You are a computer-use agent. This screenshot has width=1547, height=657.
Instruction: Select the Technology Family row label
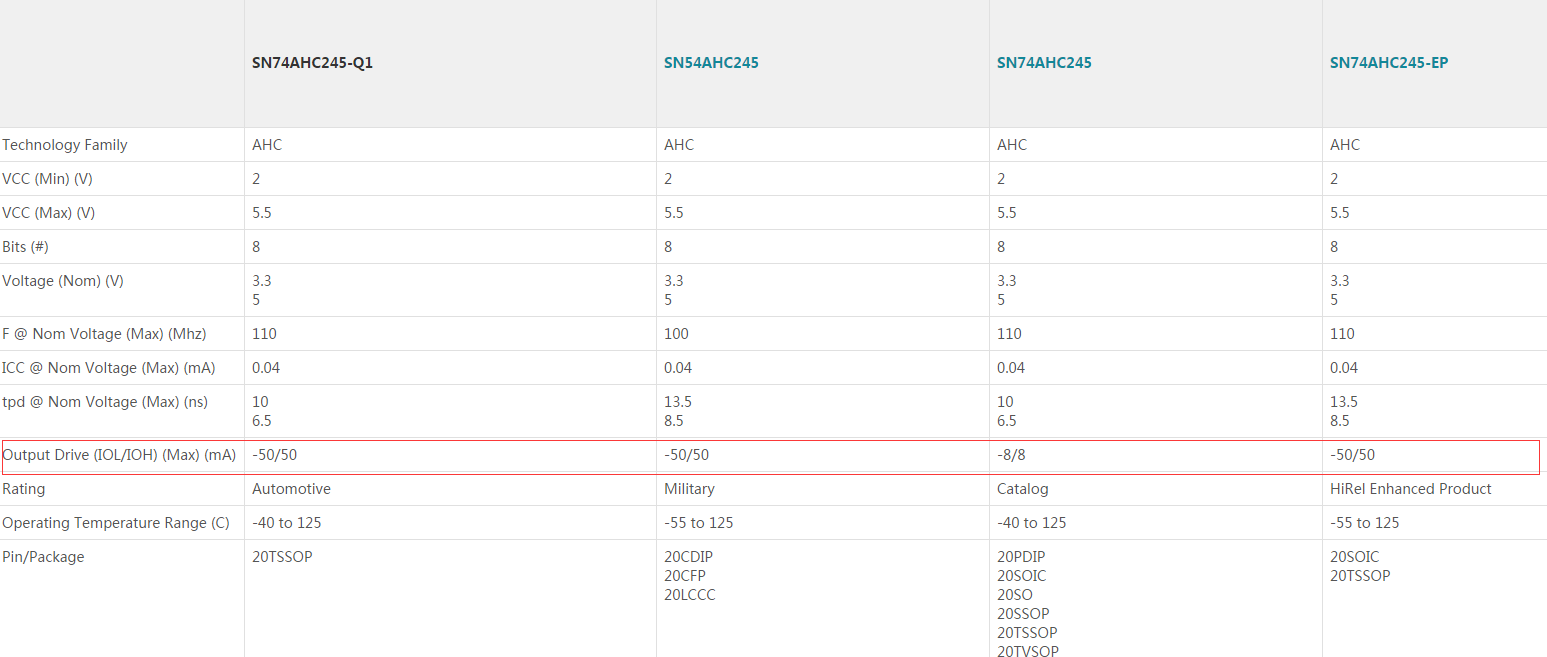tap(65, 145)
